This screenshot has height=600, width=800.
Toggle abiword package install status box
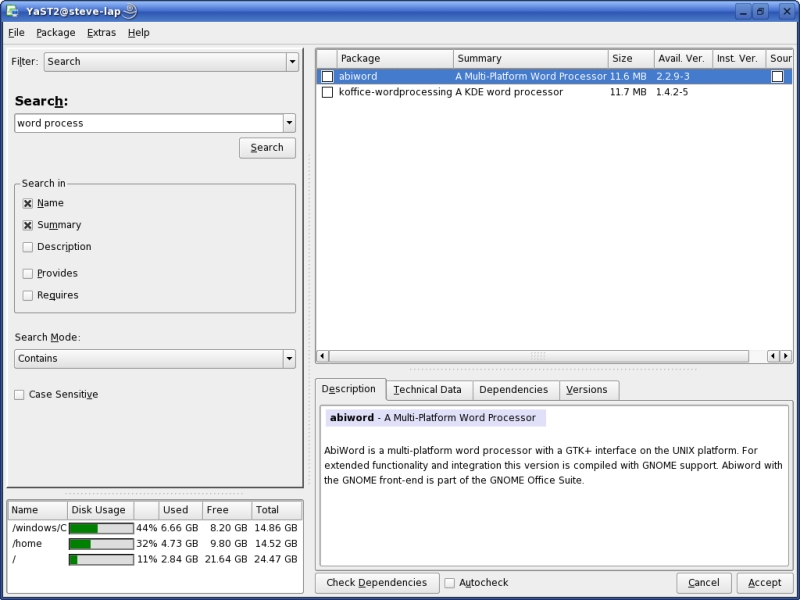point(327,77)
